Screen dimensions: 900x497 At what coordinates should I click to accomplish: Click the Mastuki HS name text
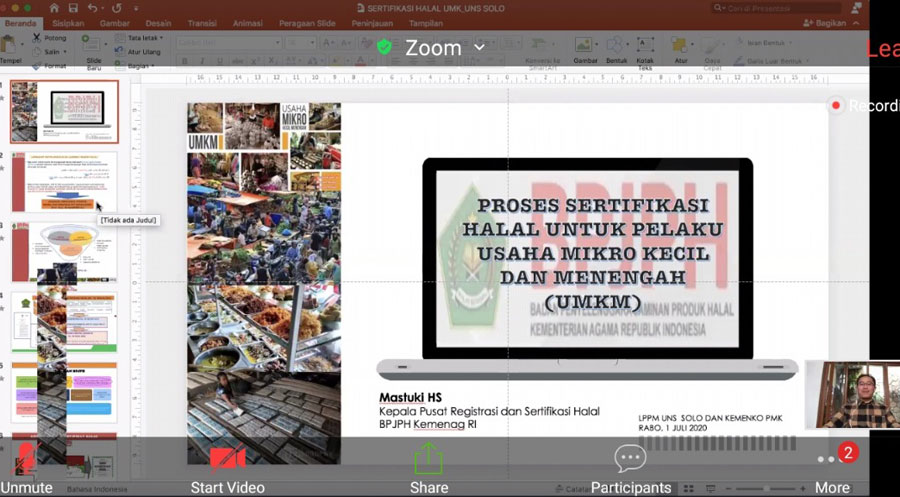[x=410, y=398]
